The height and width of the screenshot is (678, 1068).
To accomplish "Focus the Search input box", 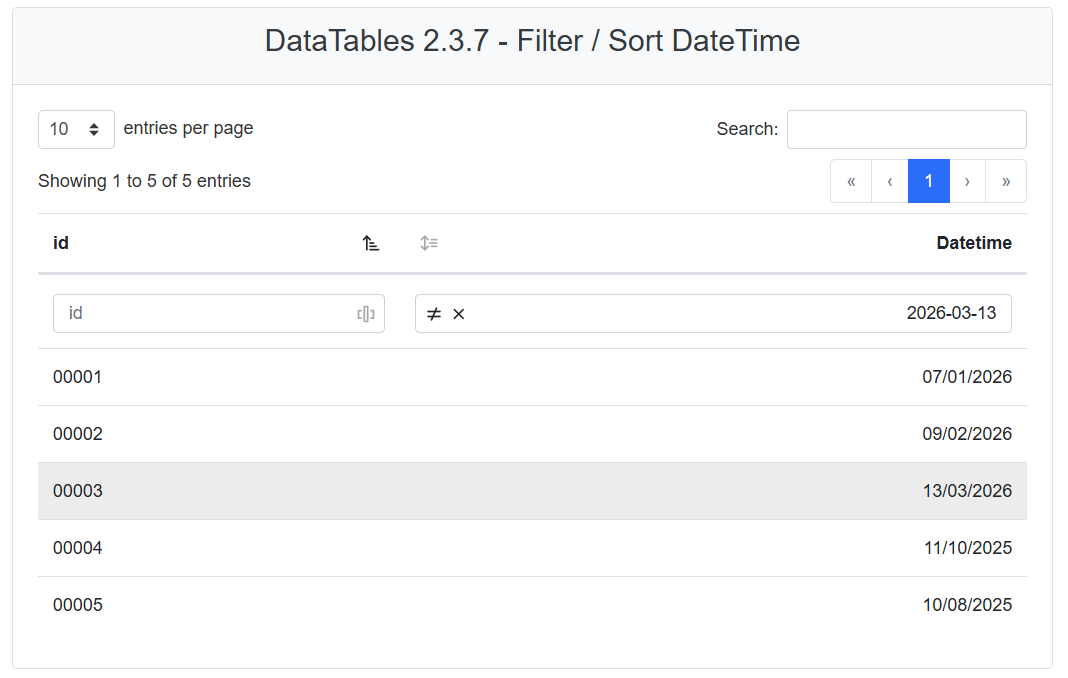I will click(906, 129).
